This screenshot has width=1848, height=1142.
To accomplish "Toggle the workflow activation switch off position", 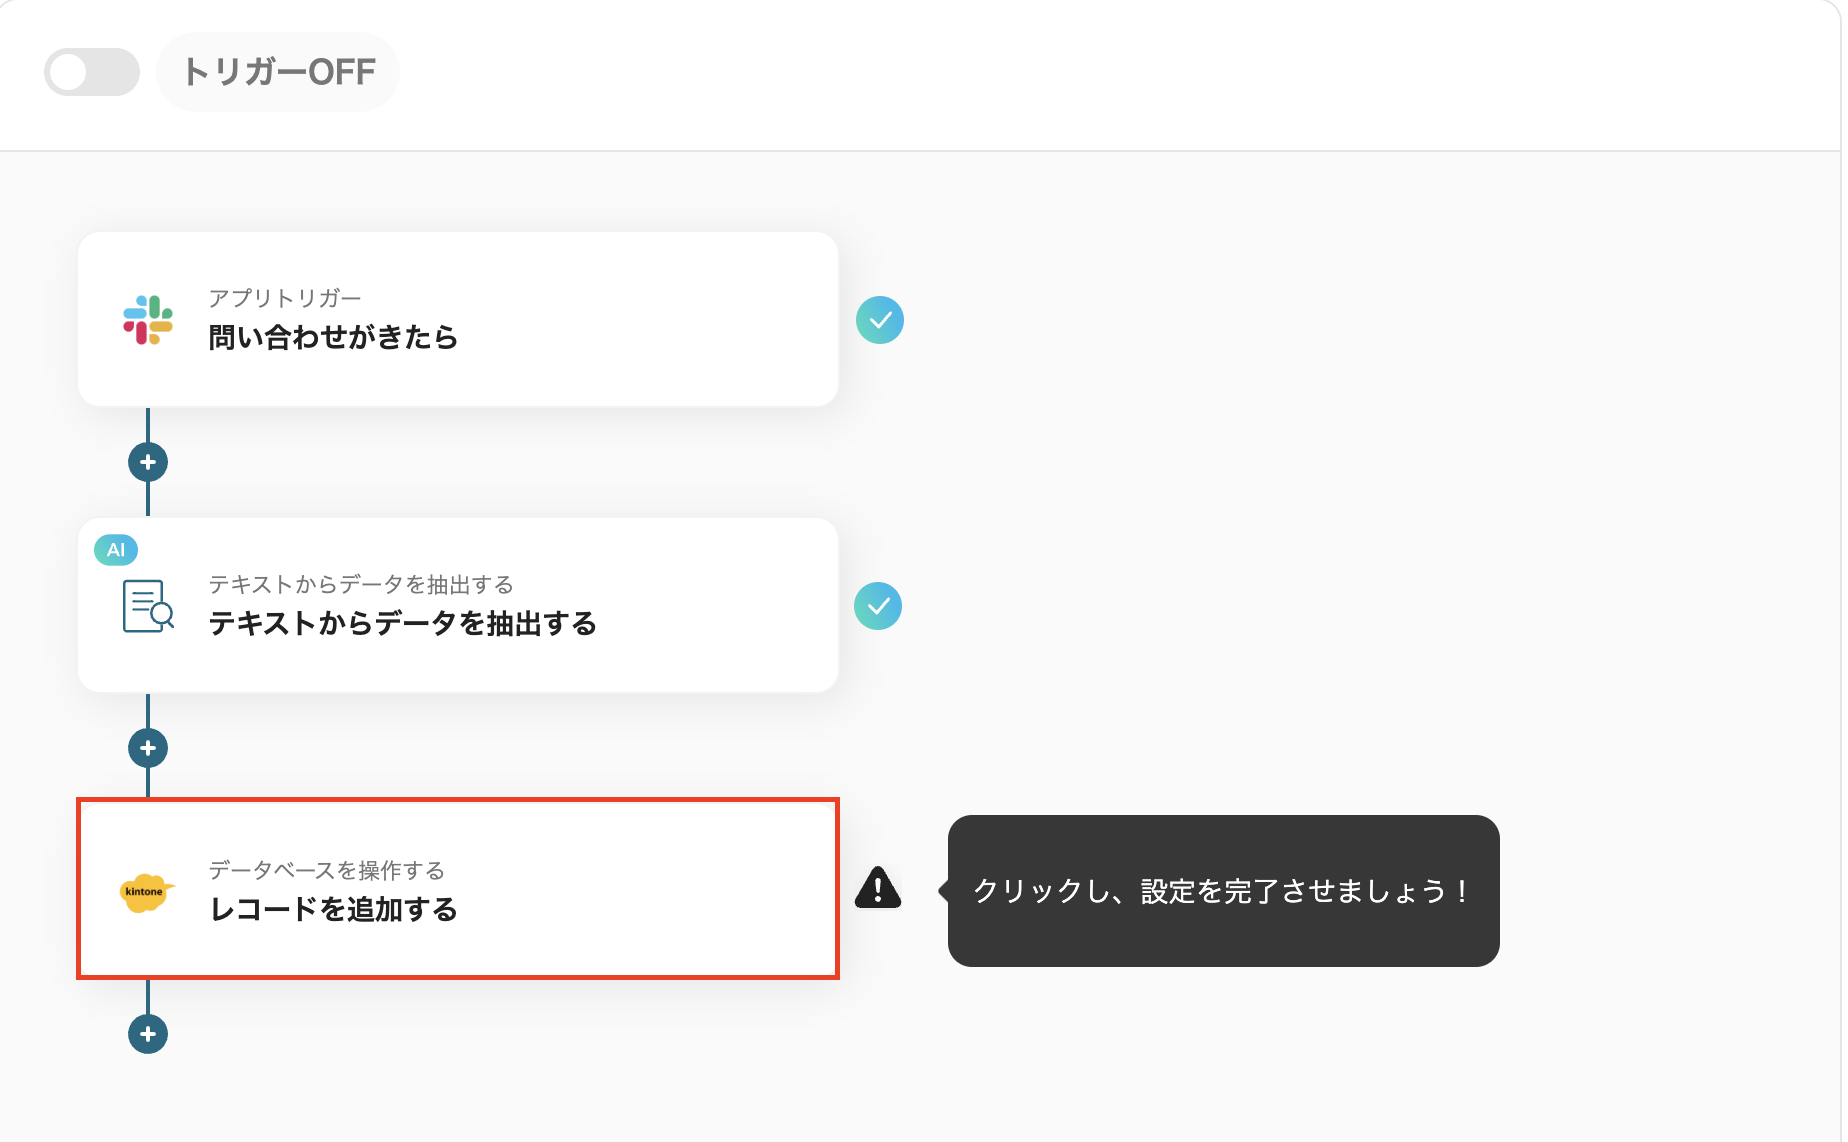I will pyautogui.click(x=91, y=71).
